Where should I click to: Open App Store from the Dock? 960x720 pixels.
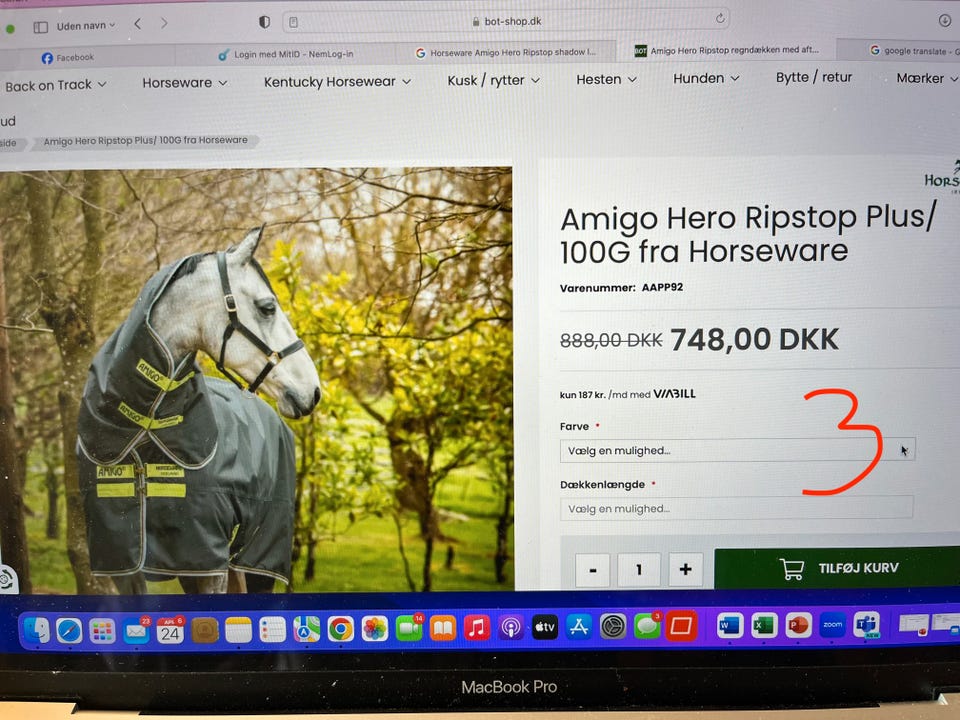click(x=579, y=626)
